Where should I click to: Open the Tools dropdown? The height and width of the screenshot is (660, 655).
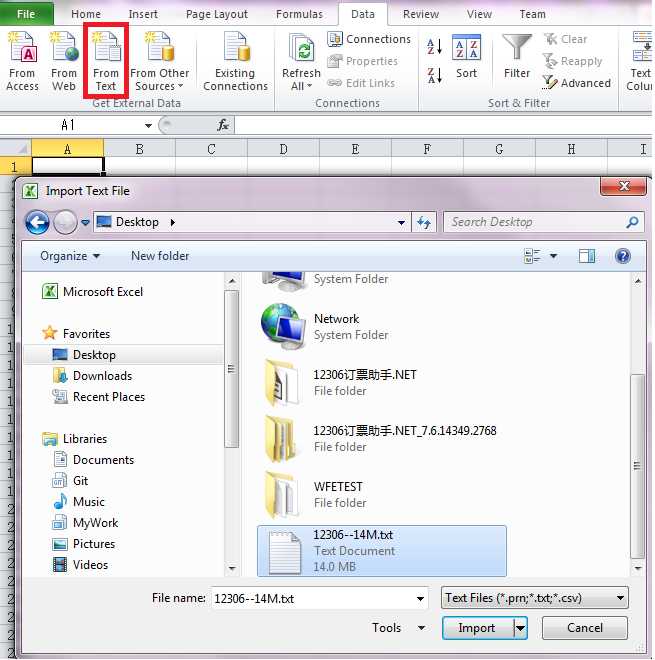(397, 628)
